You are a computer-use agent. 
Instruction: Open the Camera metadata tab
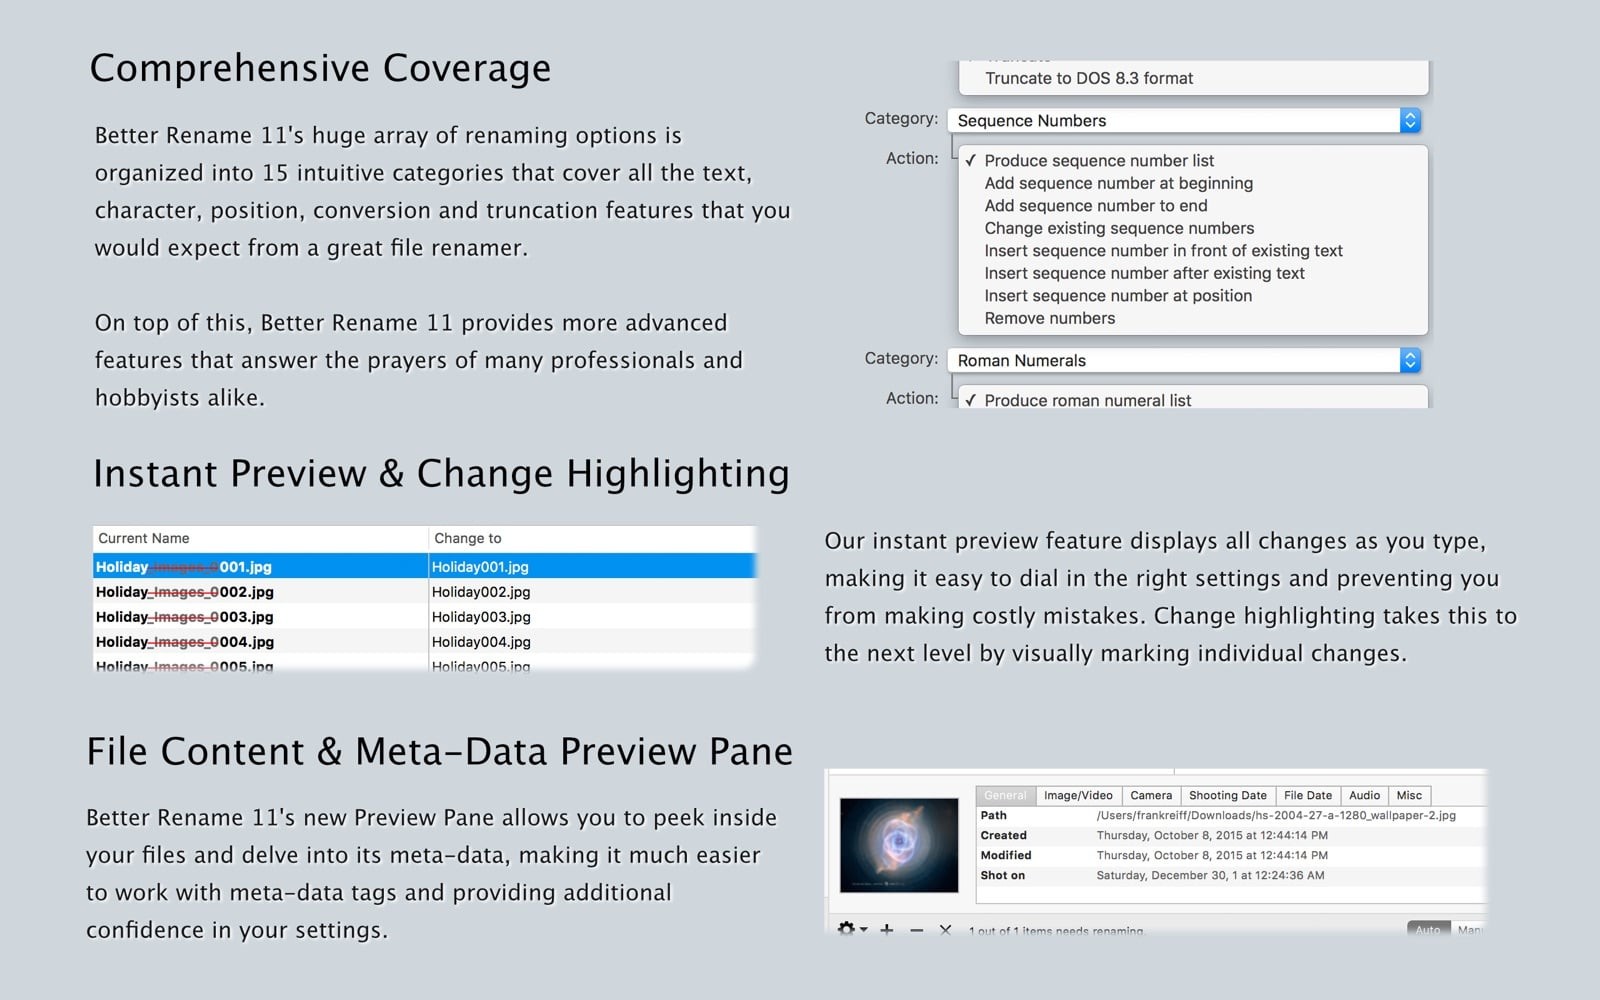[x=1151, y=795]
